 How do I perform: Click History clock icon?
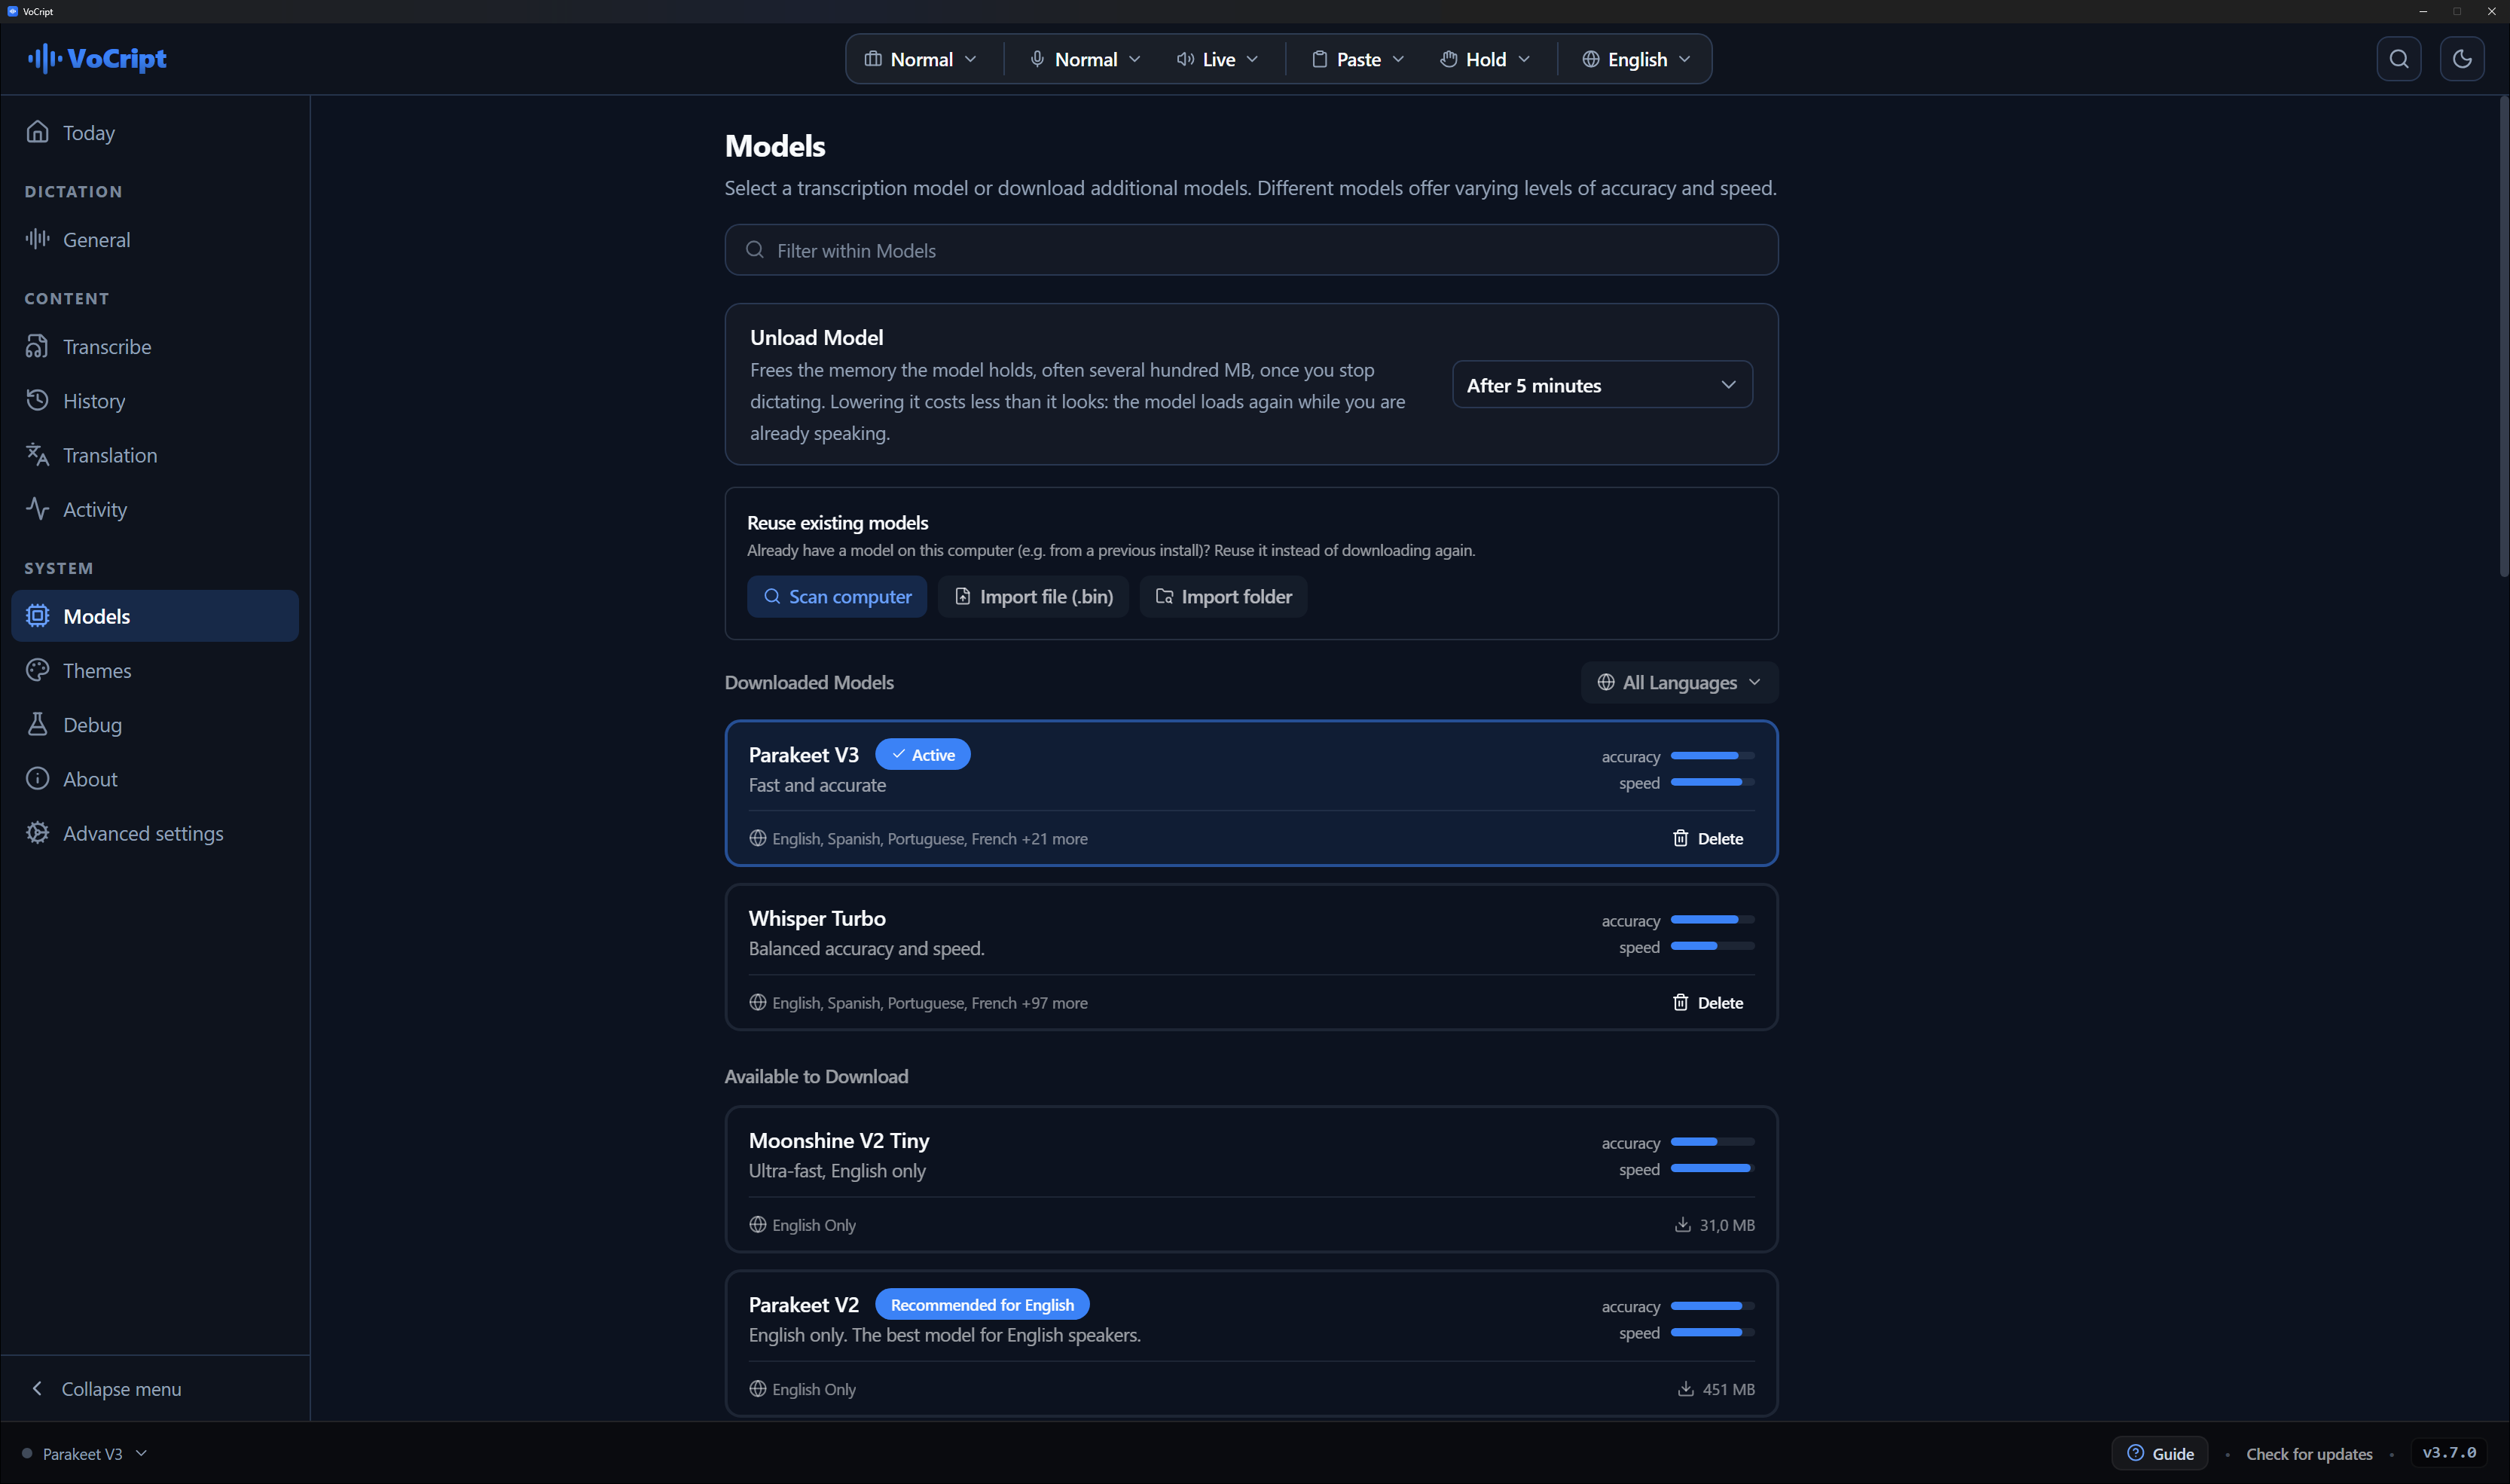37,400
